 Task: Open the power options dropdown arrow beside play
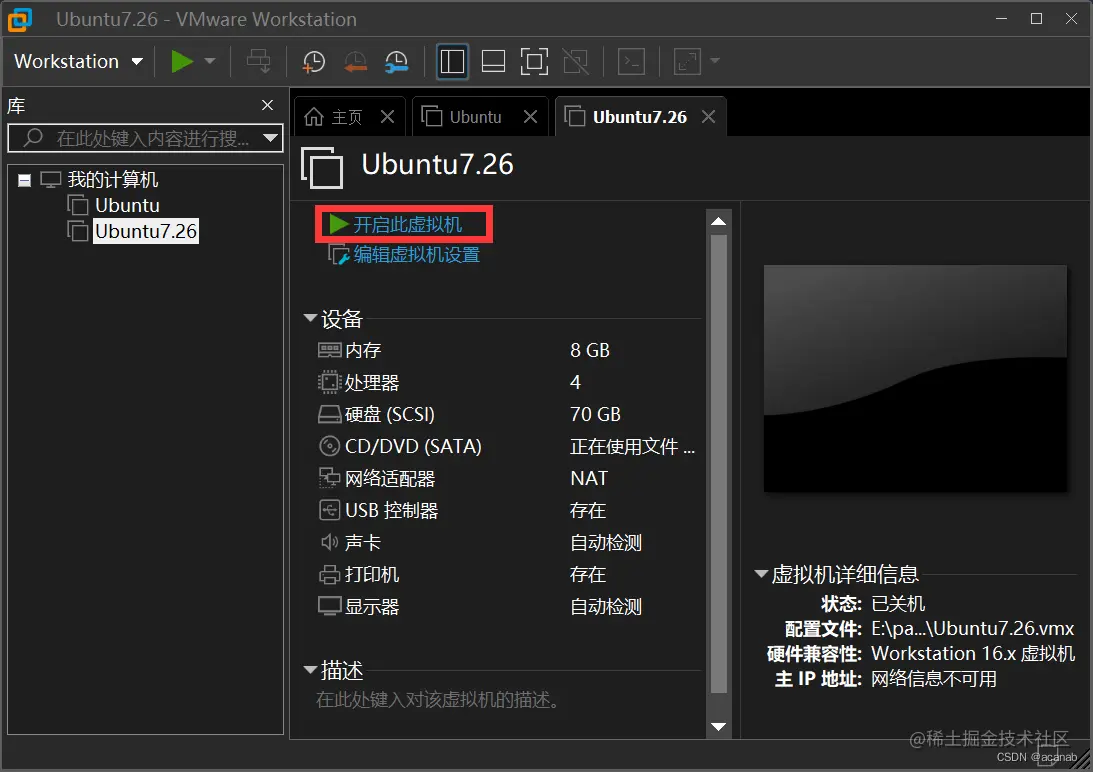(x=210, y=61)
